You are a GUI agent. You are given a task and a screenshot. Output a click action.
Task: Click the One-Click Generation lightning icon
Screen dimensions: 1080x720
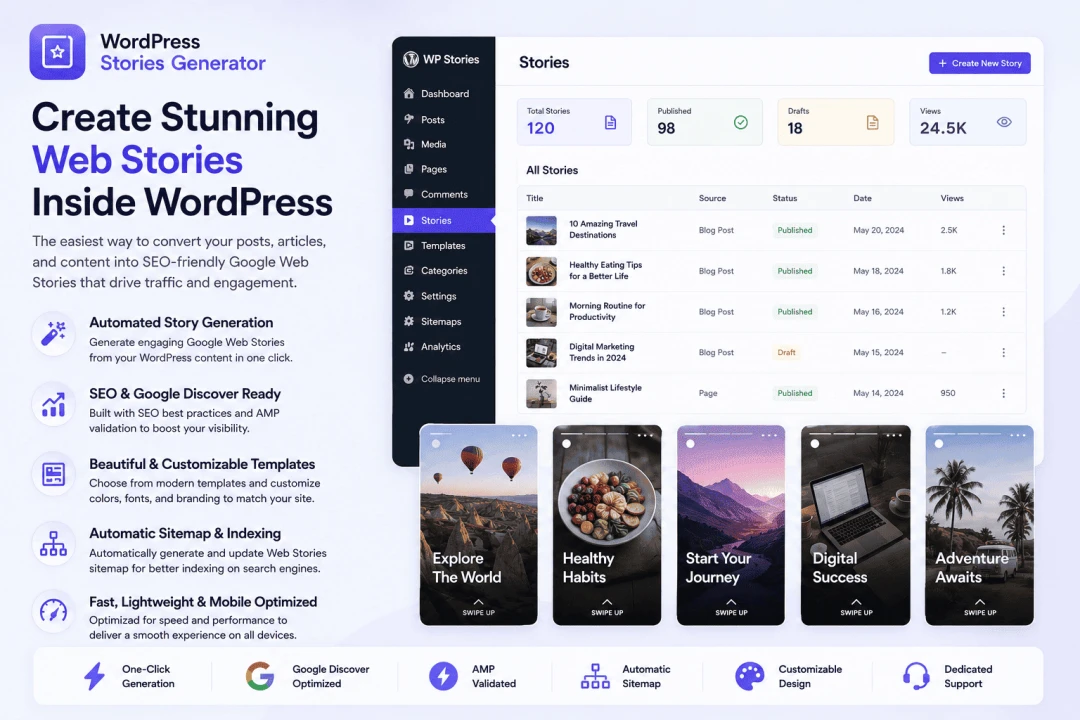(x=94, y=676)
